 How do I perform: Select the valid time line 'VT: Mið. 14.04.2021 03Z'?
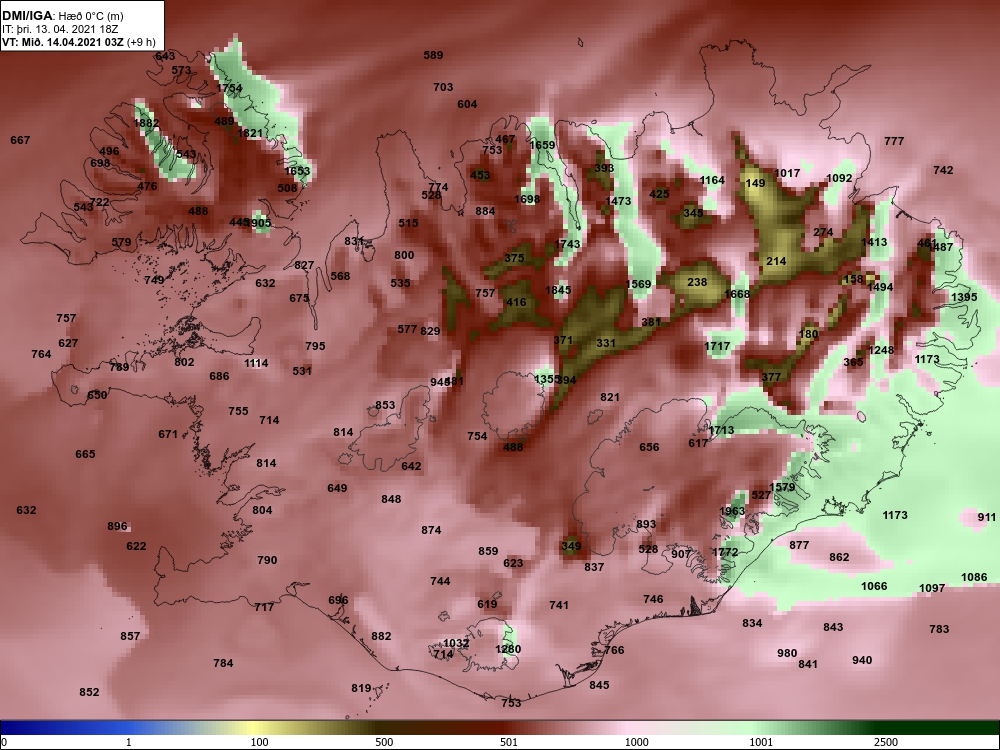point(64,43)
